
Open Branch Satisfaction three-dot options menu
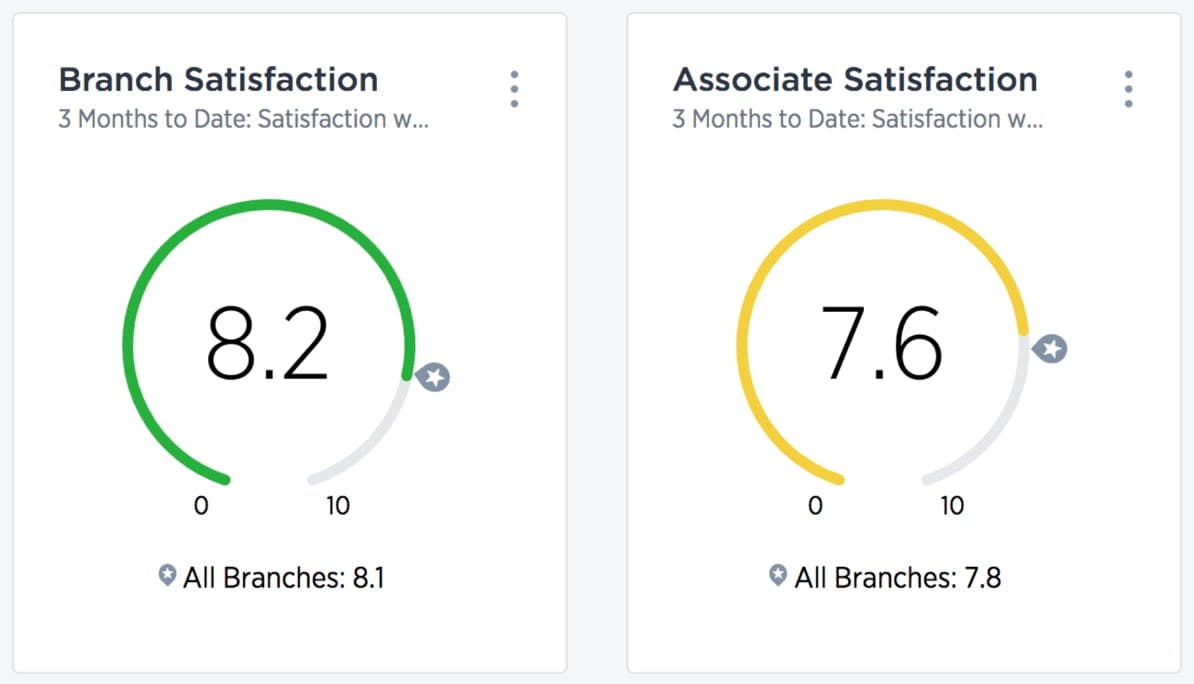pyautogui.click(x=514, y=89)
